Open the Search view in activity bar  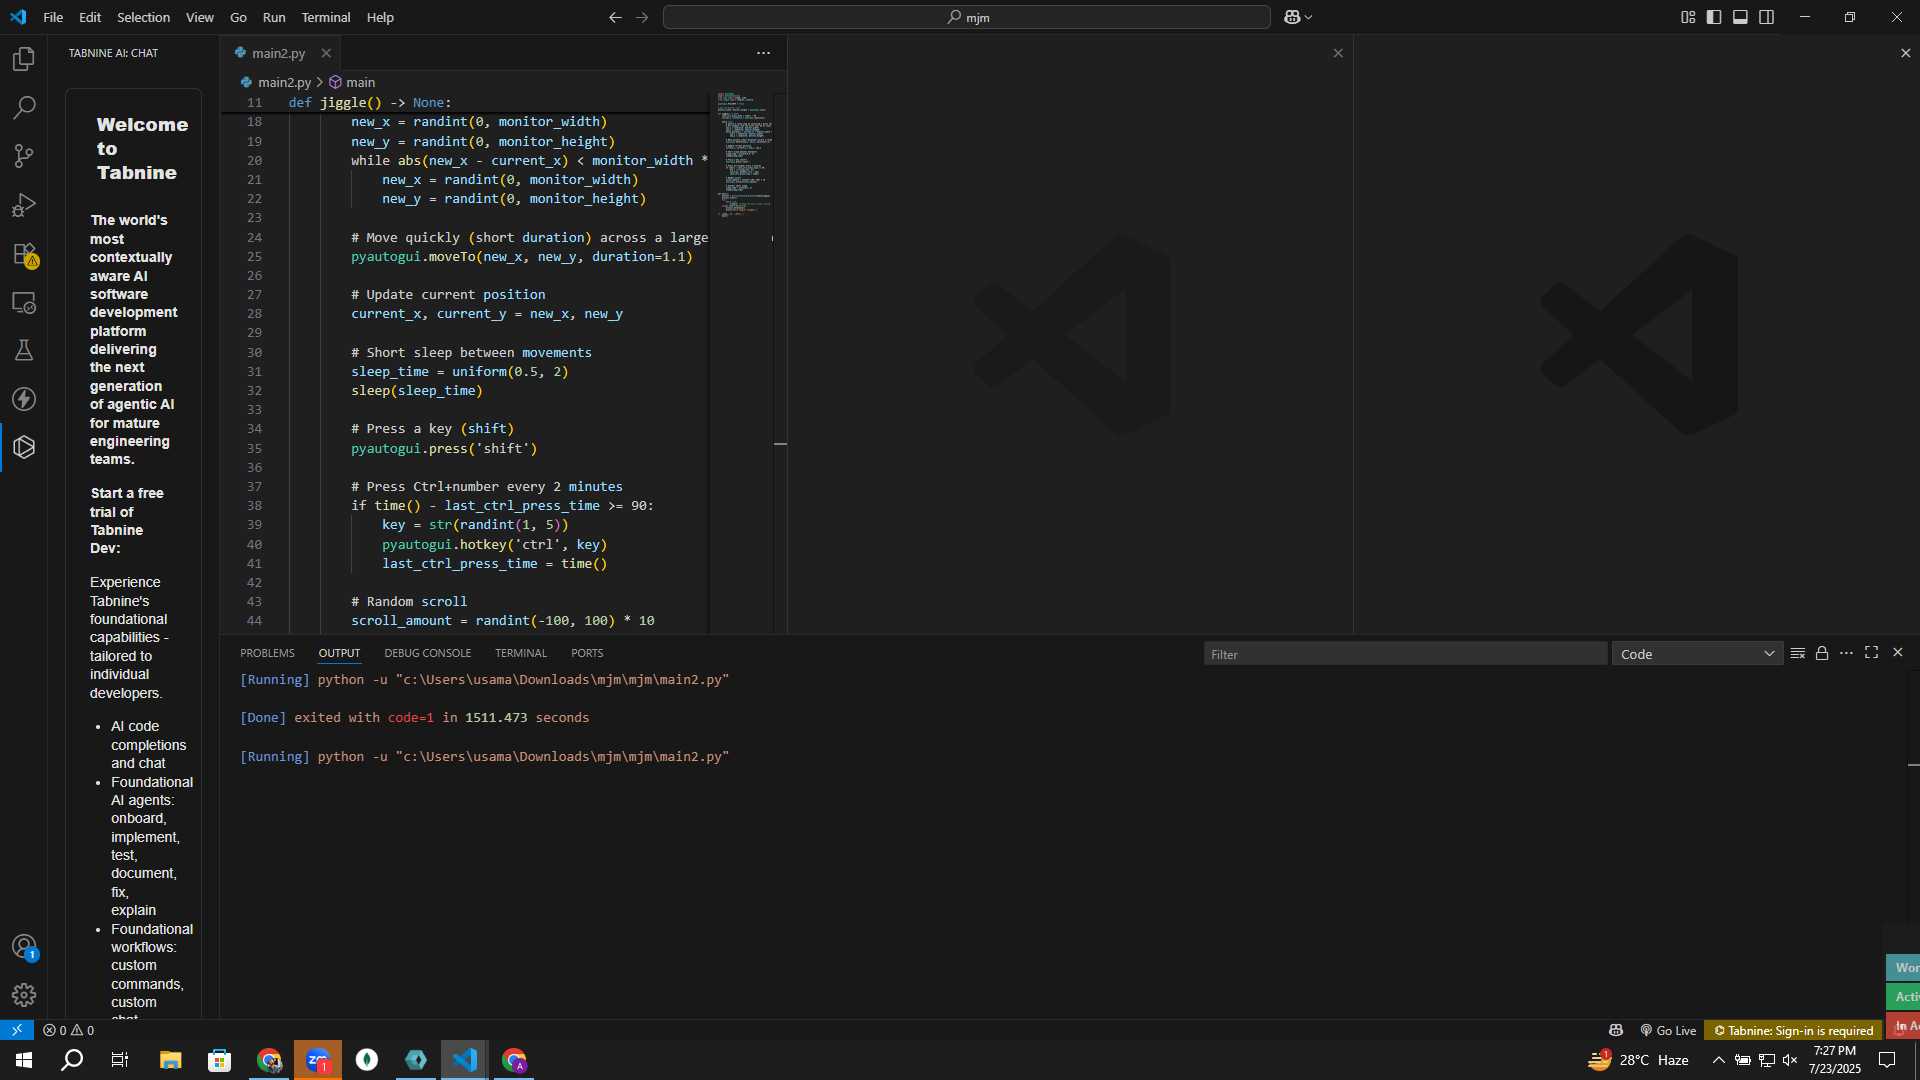[24, 107]
